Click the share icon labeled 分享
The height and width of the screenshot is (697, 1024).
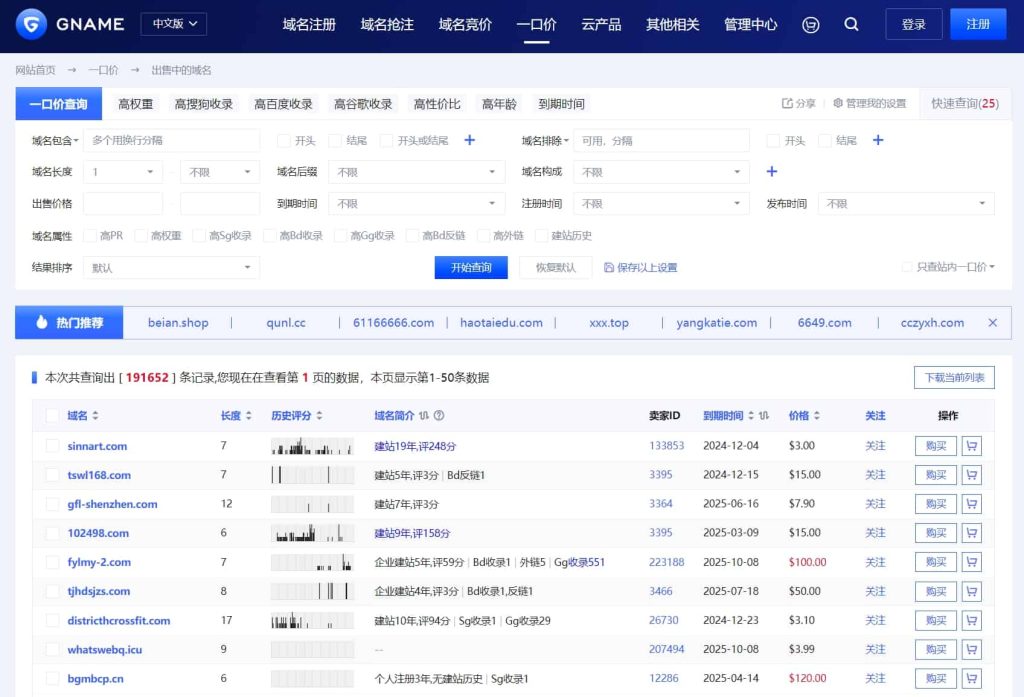click(x=787, y=103)
